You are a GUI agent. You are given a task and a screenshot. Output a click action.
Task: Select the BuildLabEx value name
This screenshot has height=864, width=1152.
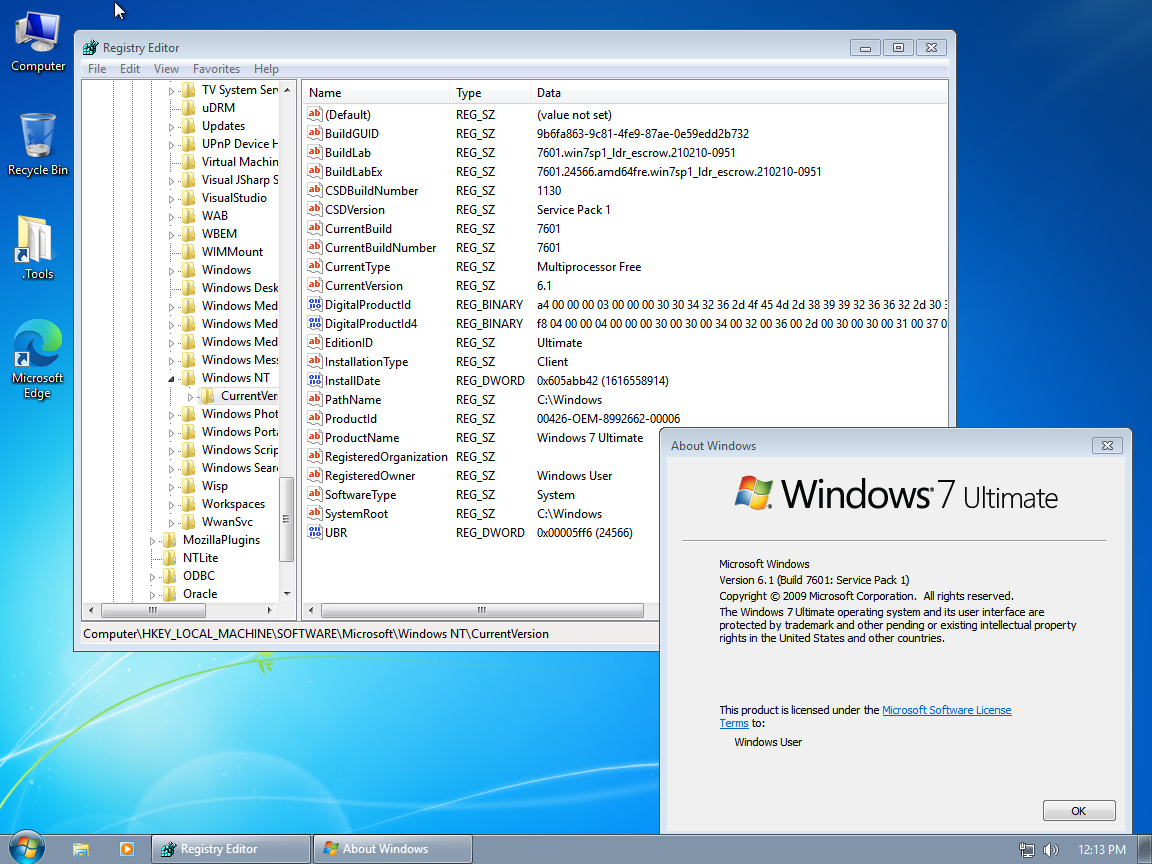354,172
